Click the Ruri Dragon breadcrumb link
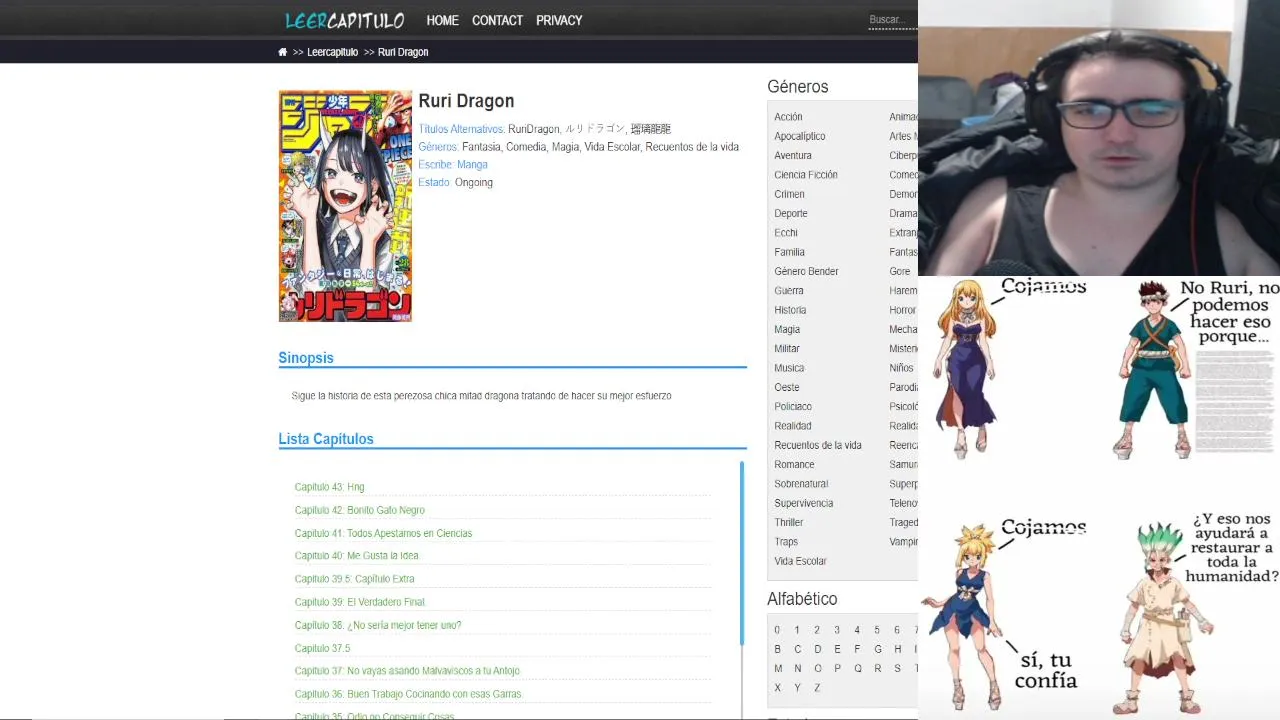The height and width of the screenshot is (720, 1280). [403, 52]
